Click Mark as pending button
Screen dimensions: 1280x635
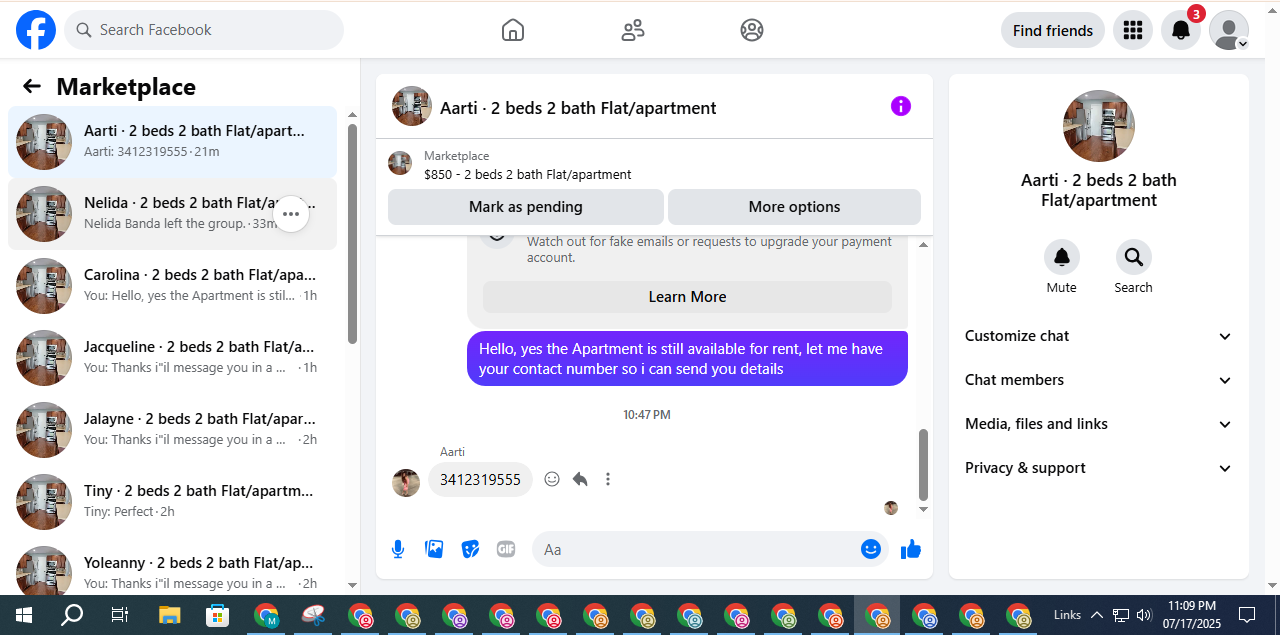point(526,207)
